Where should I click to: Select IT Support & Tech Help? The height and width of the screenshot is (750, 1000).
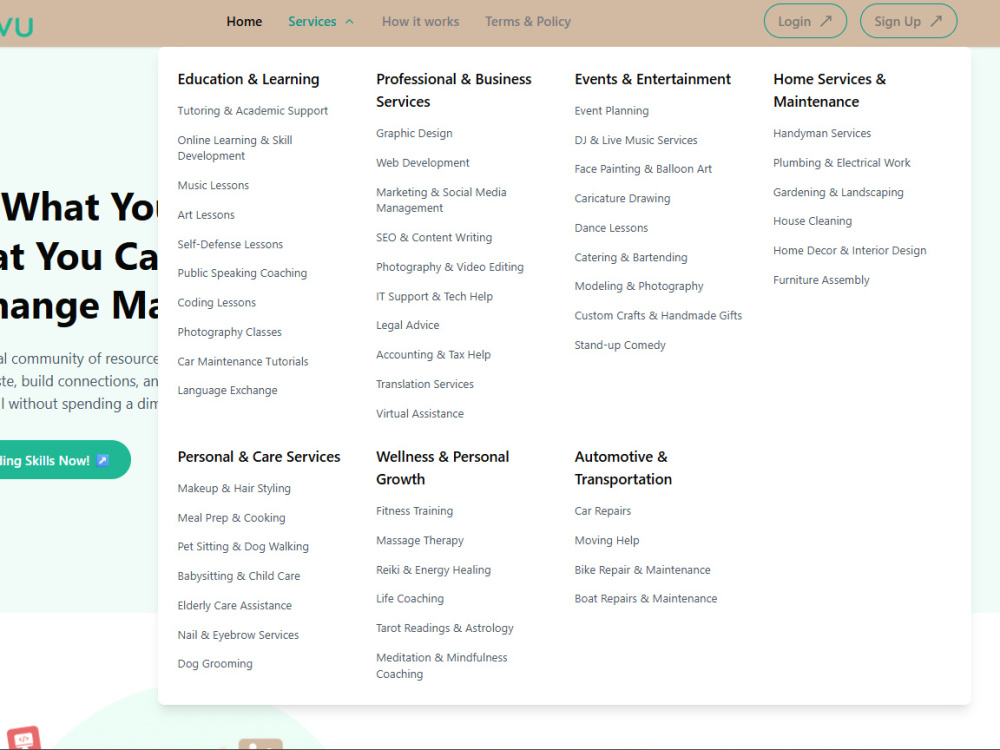tap(434, 296)
